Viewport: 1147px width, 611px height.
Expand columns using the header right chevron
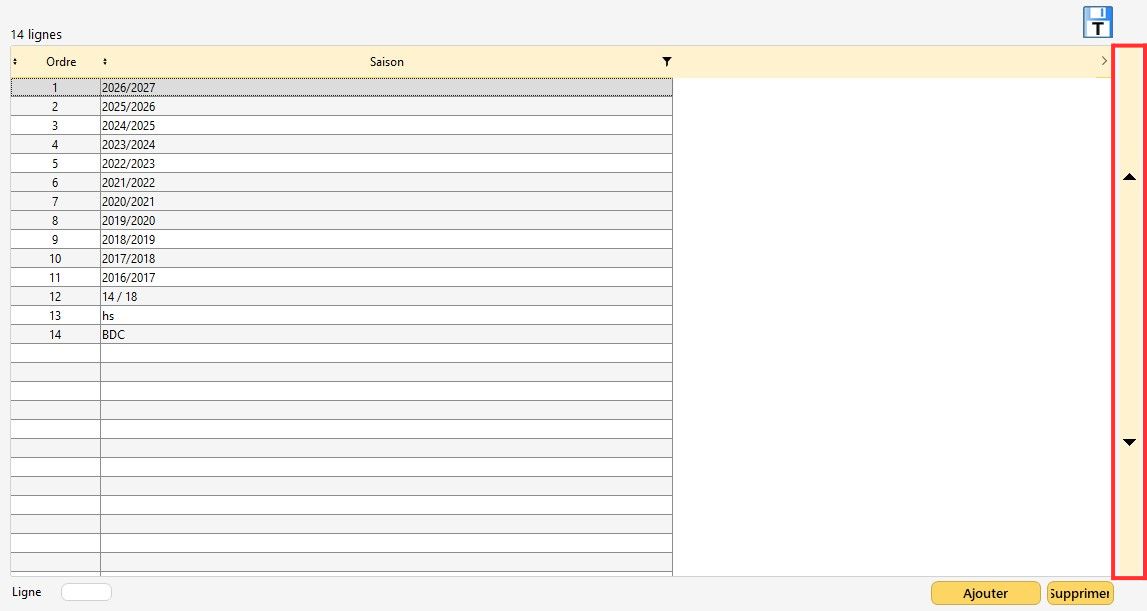(1104, 62)
